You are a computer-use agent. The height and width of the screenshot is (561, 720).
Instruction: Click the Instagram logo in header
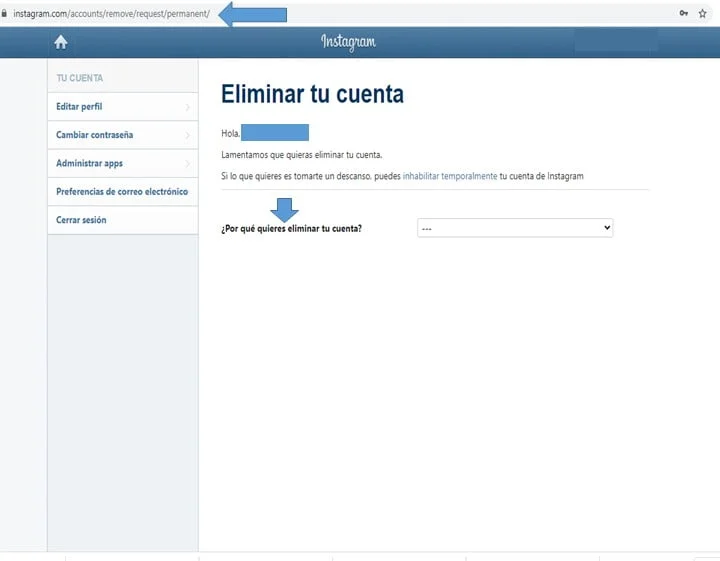[348, 42]
